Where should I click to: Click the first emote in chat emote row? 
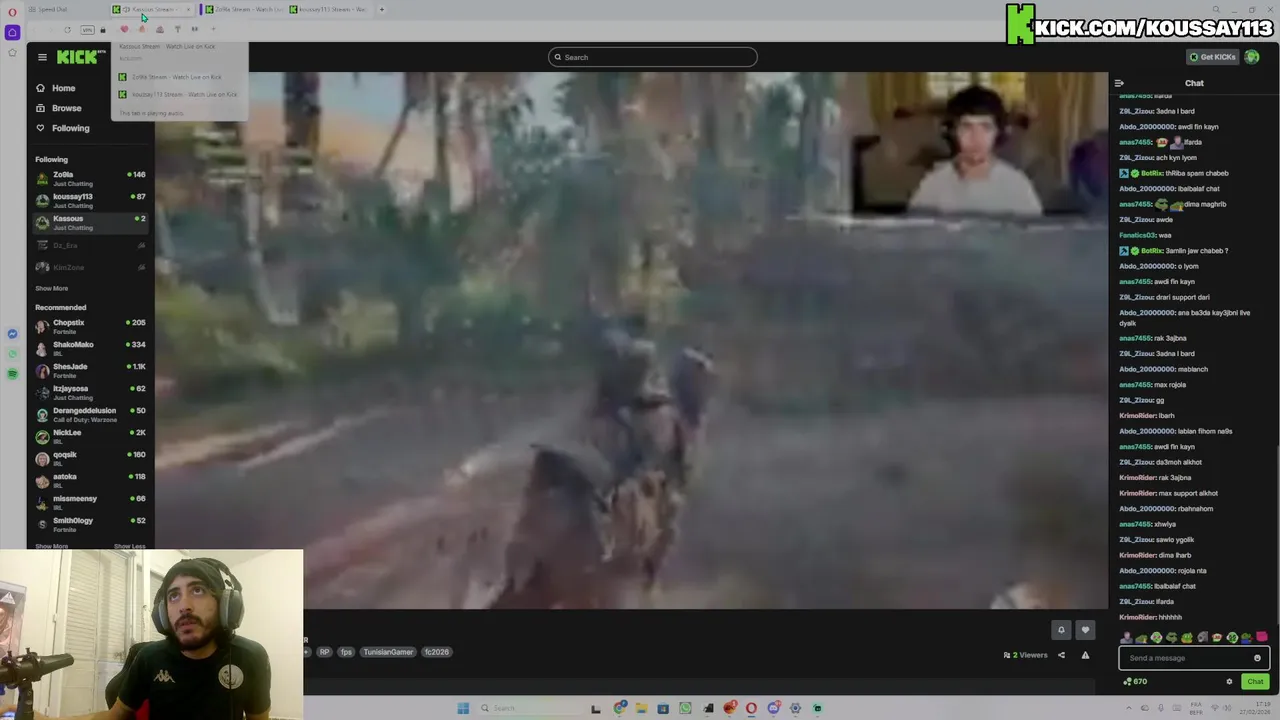[x=1127, y=637]
